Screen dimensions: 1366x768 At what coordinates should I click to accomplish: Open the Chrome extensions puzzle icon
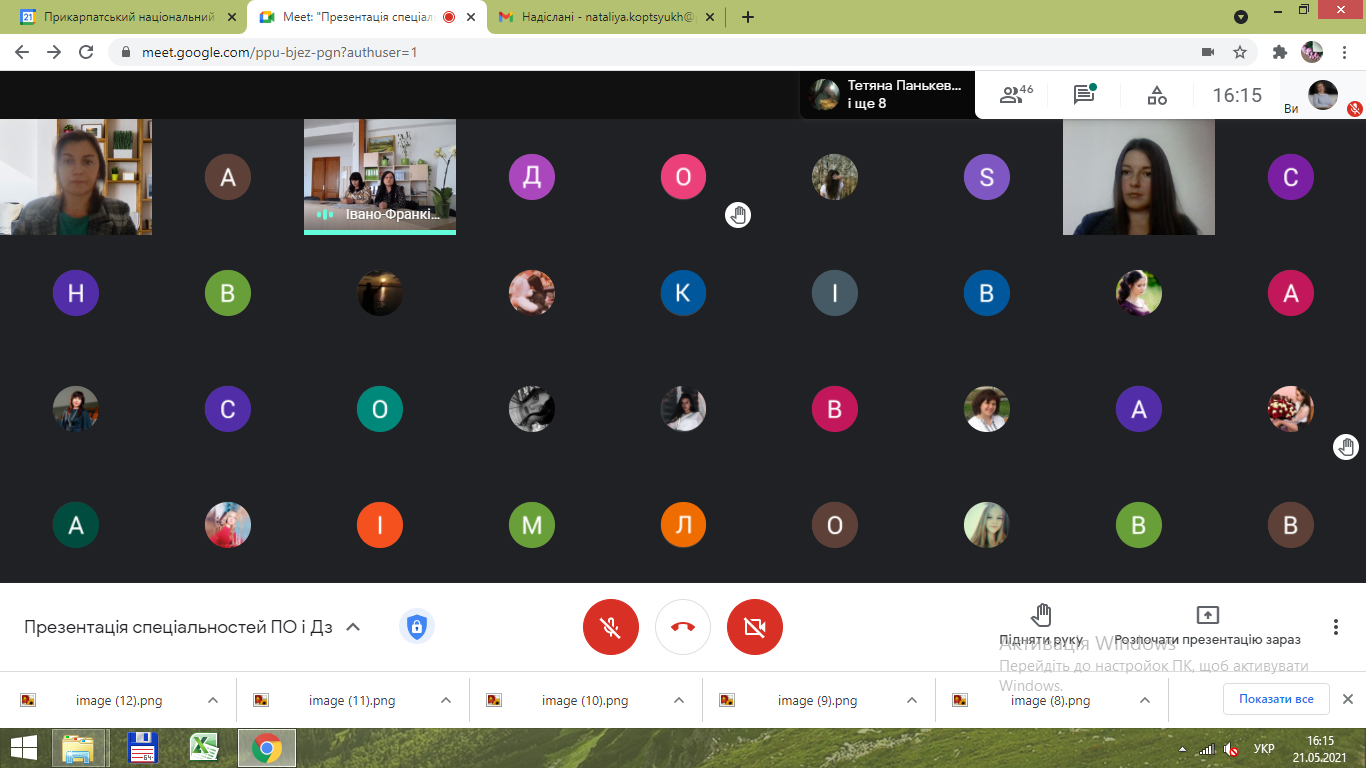(1279, 52)
